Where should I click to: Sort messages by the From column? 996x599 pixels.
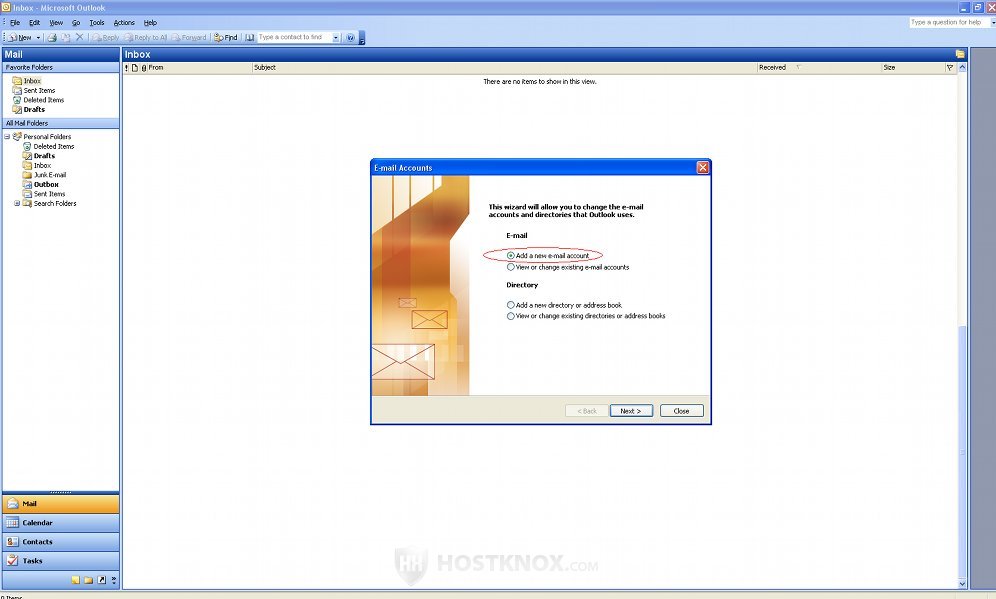pyautogui.click(x=199, y=67)
